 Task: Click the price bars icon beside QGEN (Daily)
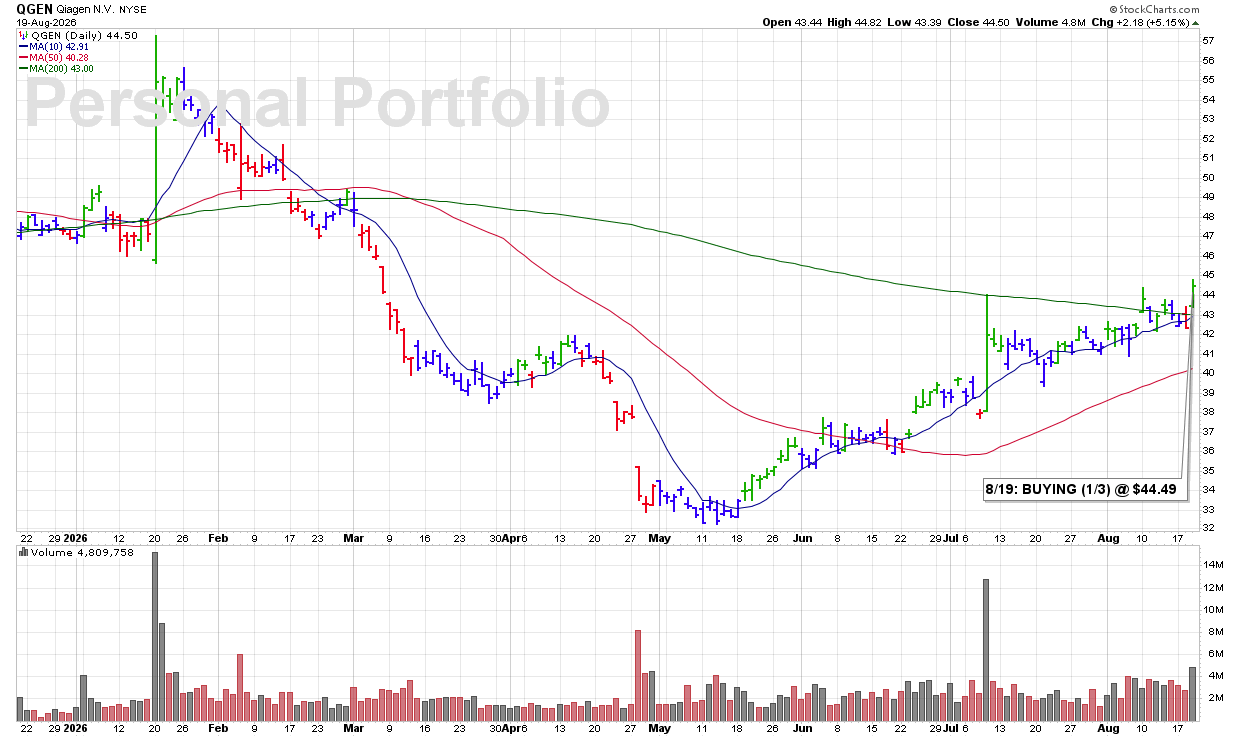pos(23,35)
